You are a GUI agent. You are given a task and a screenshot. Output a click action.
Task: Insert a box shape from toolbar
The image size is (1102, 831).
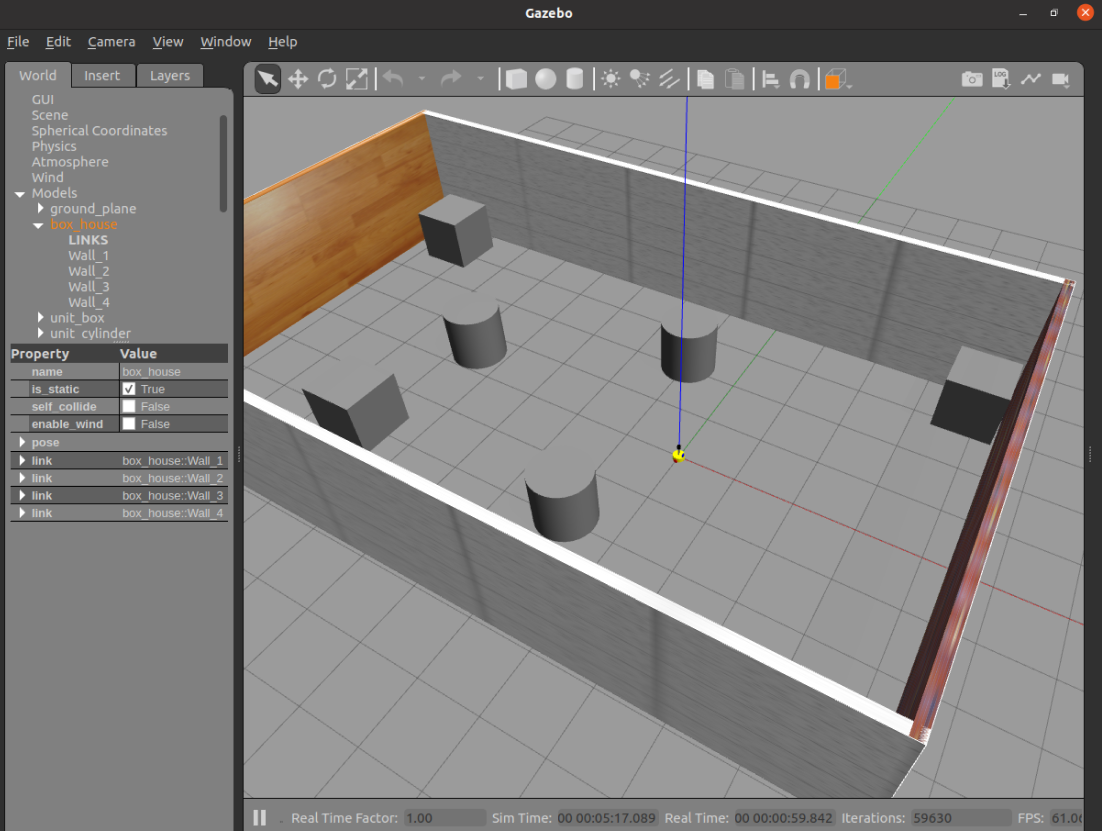click(516, 79)
